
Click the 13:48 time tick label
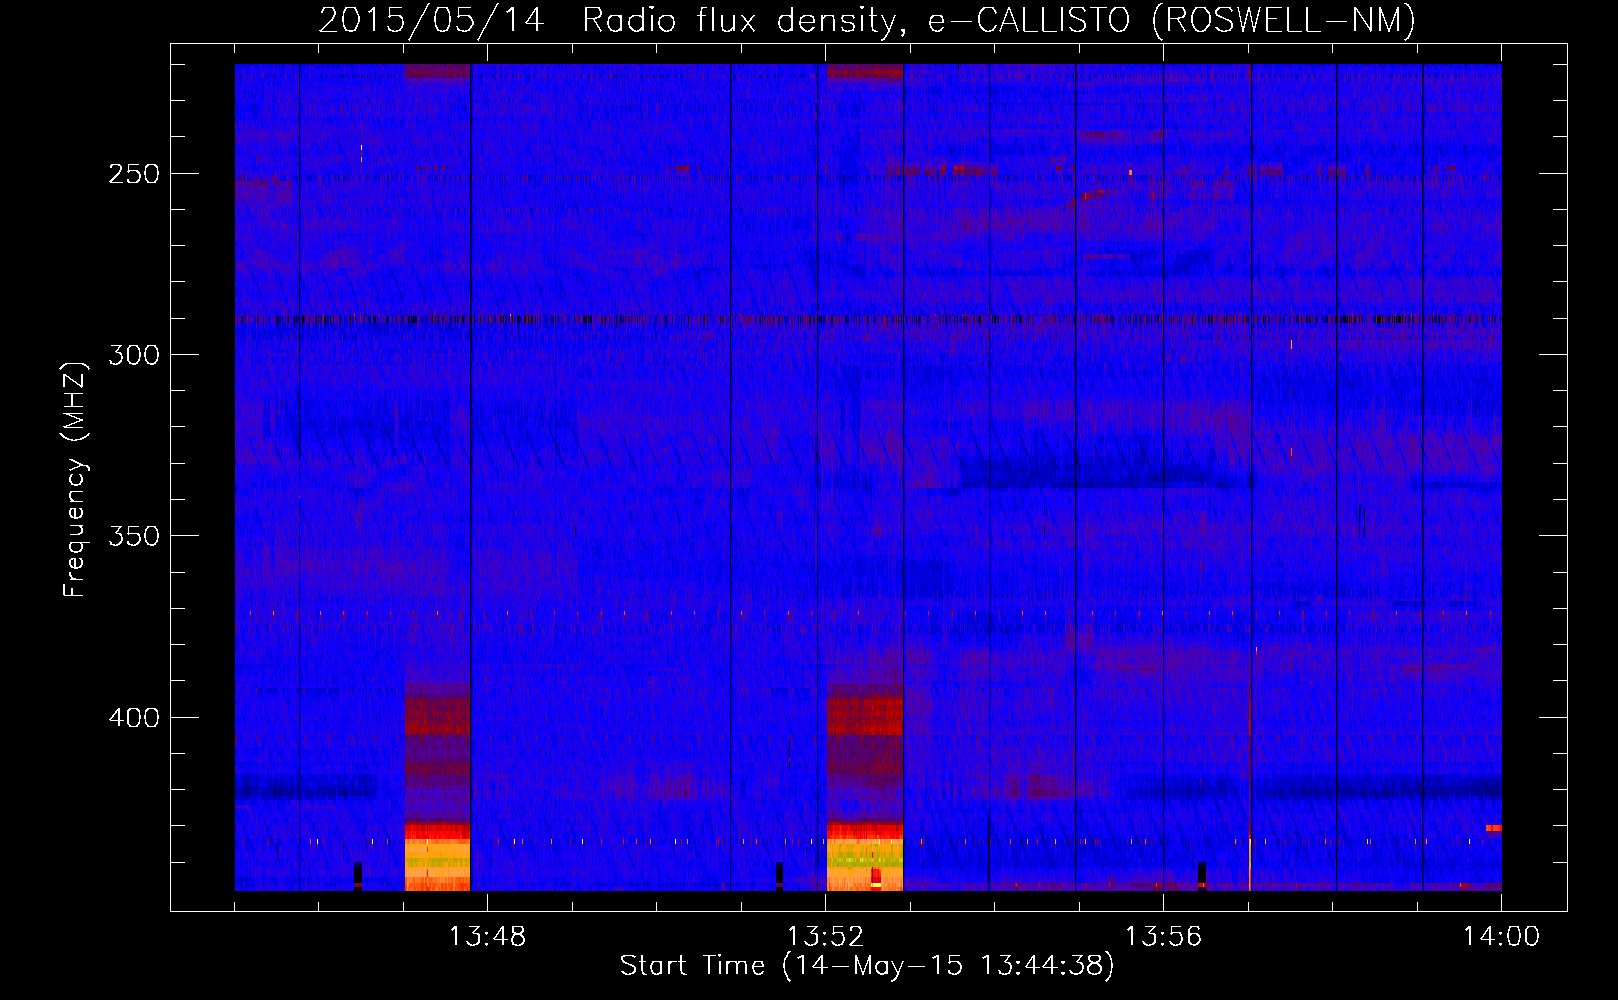coord(487,937)
